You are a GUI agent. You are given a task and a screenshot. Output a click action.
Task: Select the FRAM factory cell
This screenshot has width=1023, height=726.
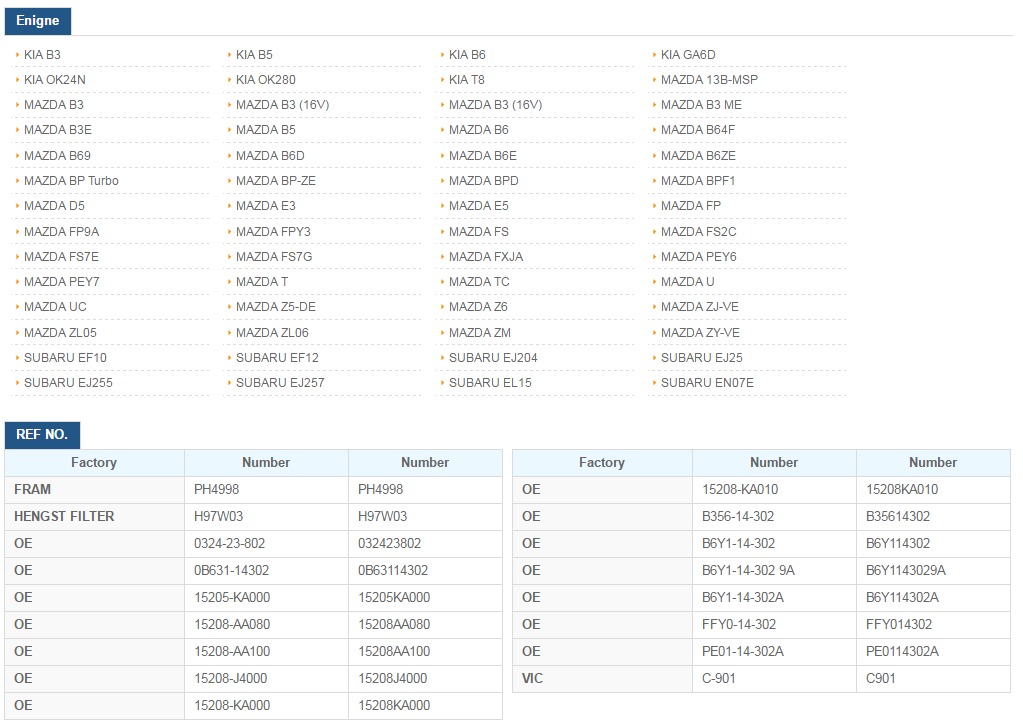click(95, 489)
